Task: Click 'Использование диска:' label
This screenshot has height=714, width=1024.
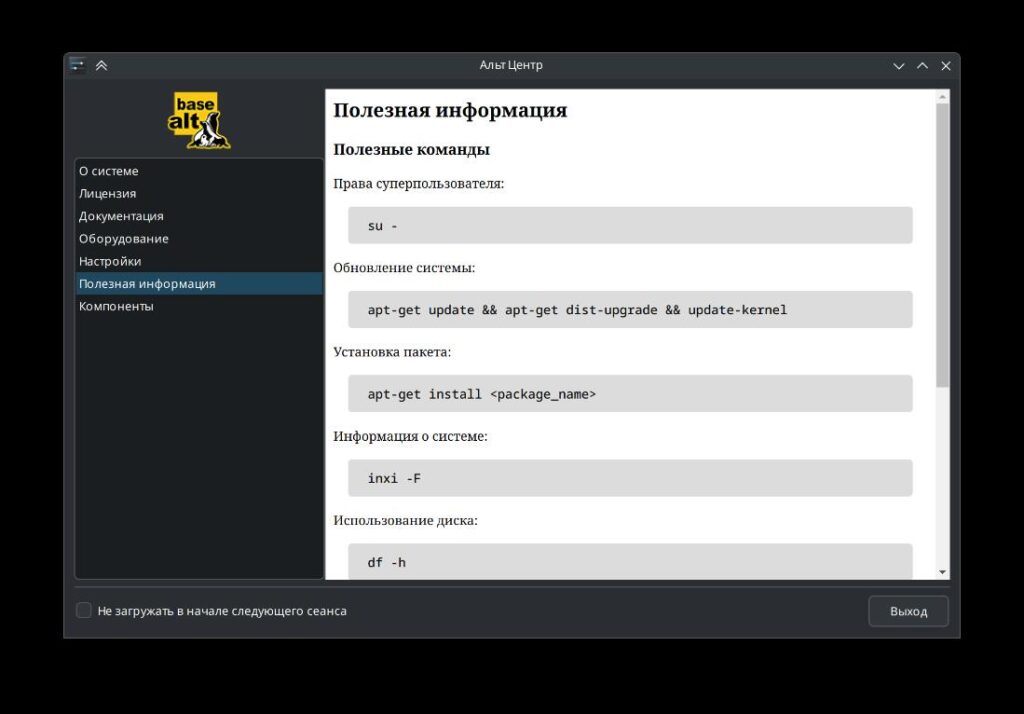Action: [406, 521]
